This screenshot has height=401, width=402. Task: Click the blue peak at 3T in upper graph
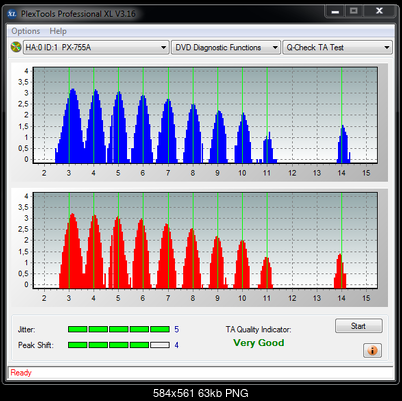(x=73, y=126)
